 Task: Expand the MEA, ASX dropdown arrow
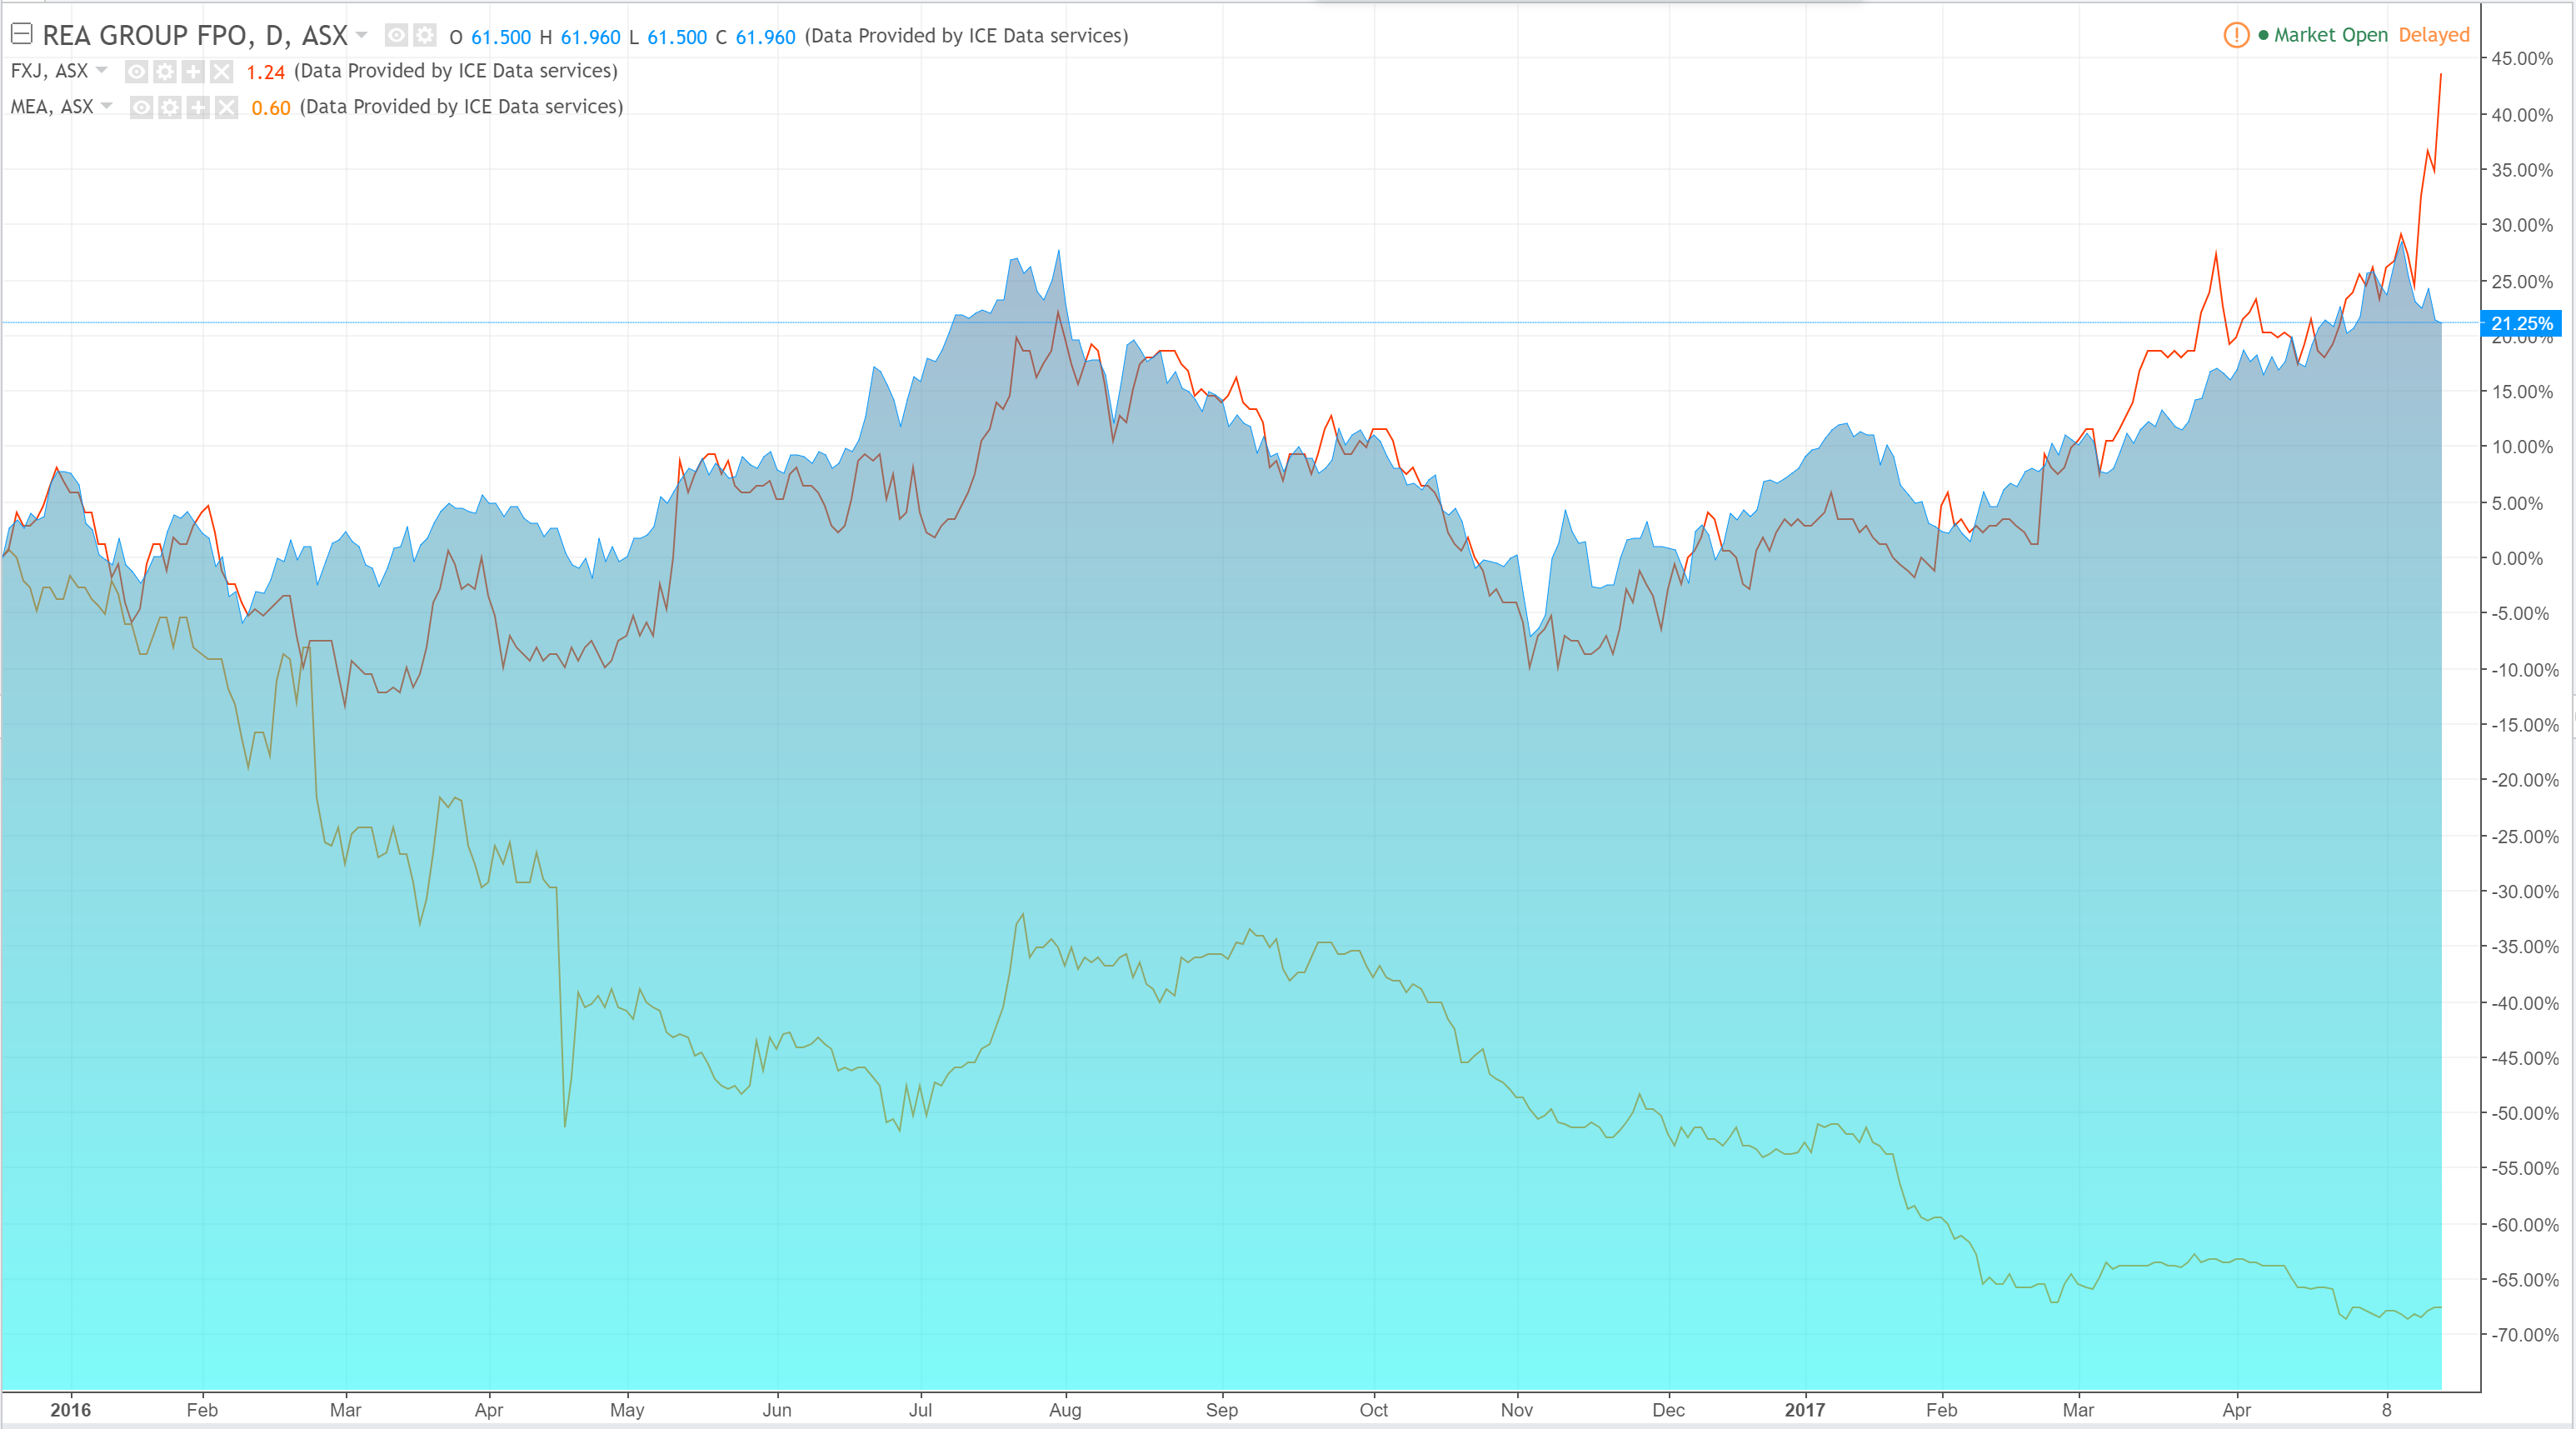(107, 106)
